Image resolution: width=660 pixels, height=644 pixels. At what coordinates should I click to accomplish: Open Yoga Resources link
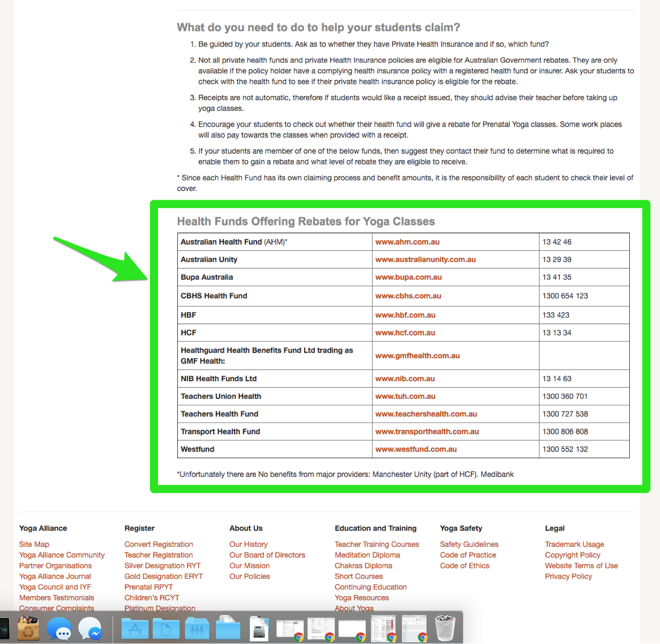(362, 598)
